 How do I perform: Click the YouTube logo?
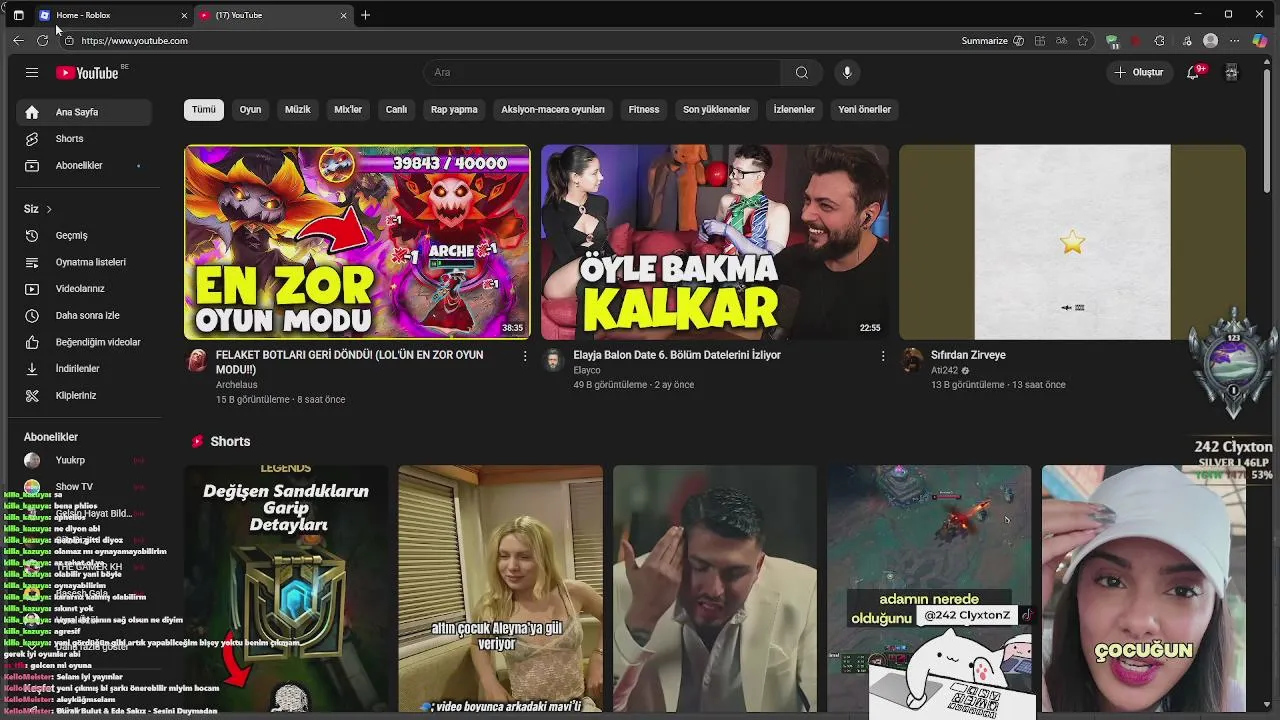click(x=87, y=72)
